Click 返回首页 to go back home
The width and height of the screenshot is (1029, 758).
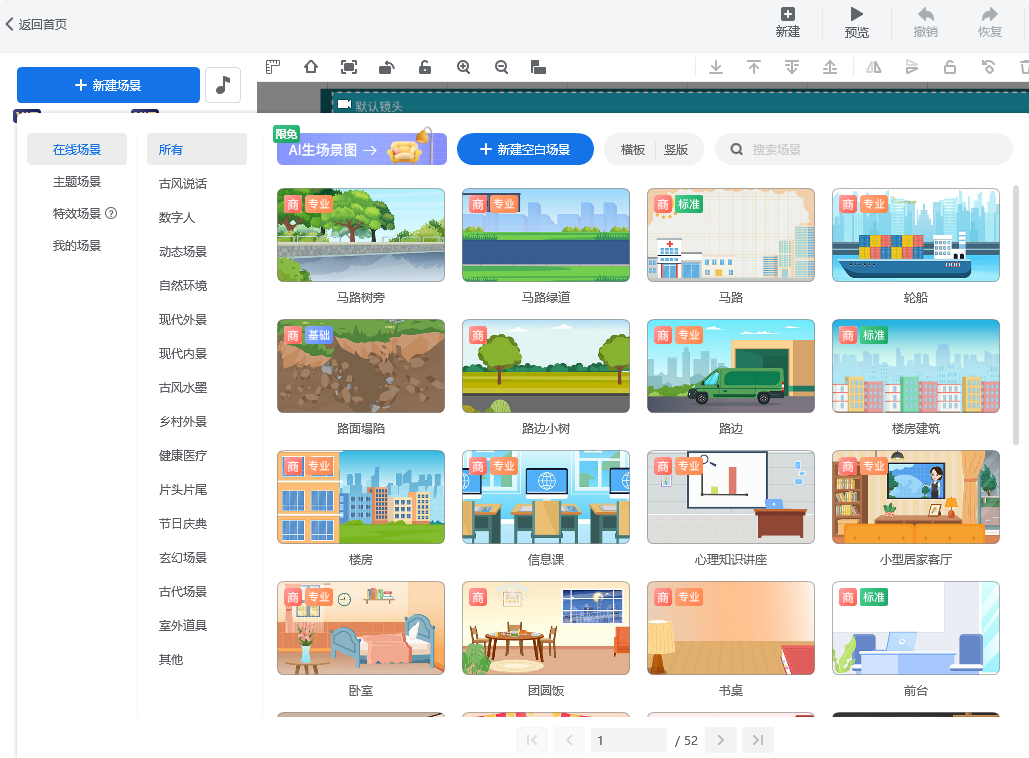(x=38, y=24)
